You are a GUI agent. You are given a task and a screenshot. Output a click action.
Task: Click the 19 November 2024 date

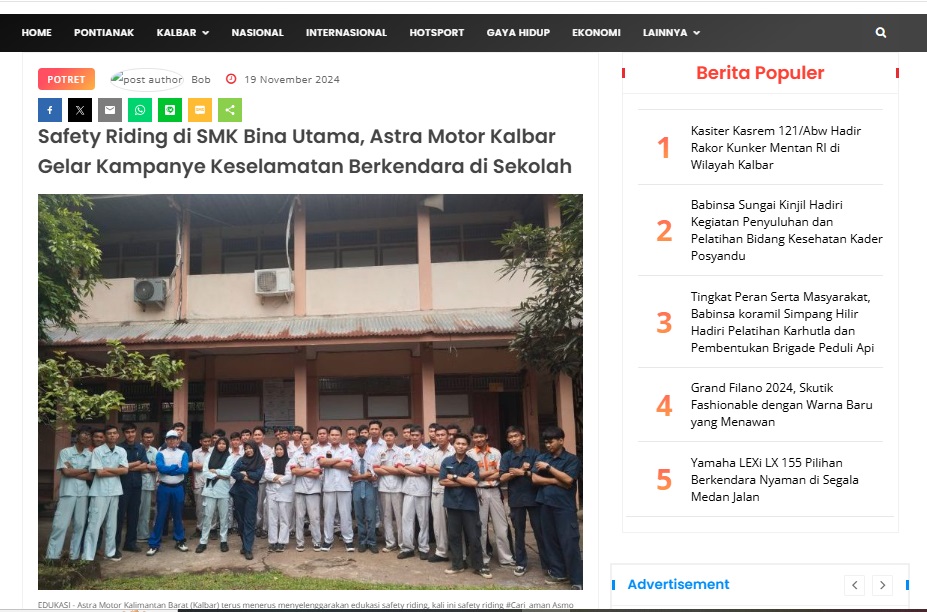[x=292, y=79]
